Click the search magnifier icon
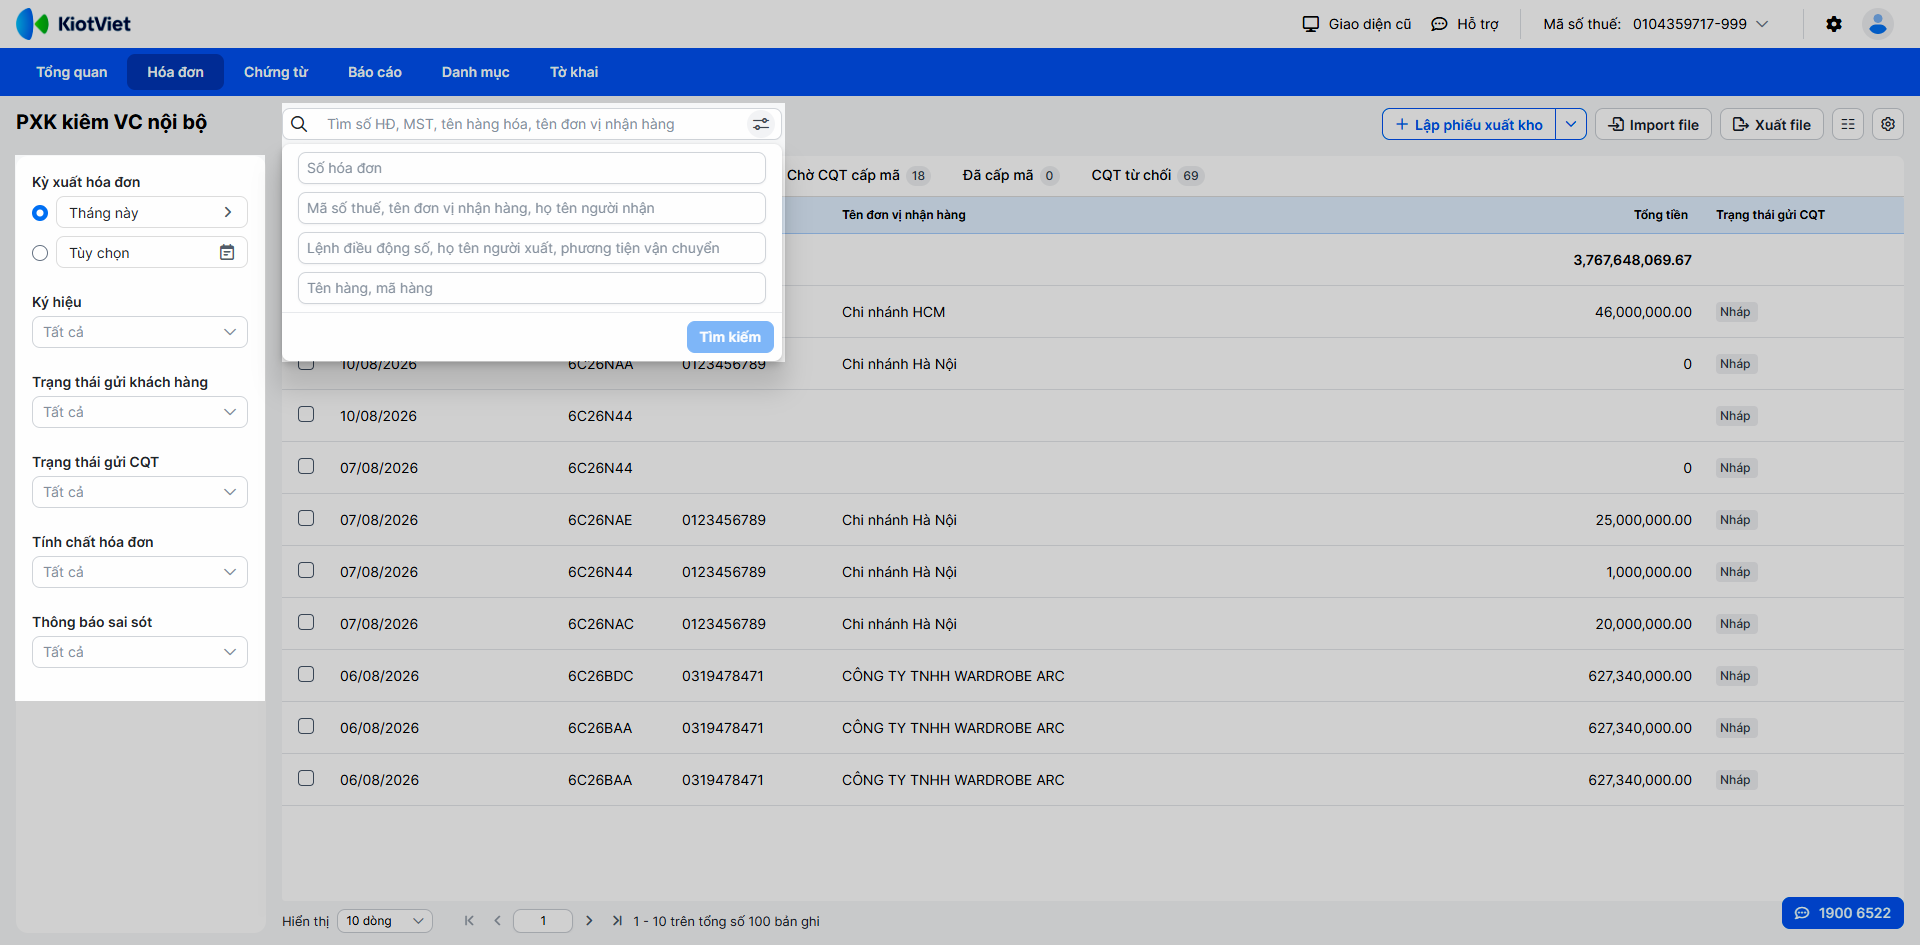1920x945 pixels. coord(299,124)
